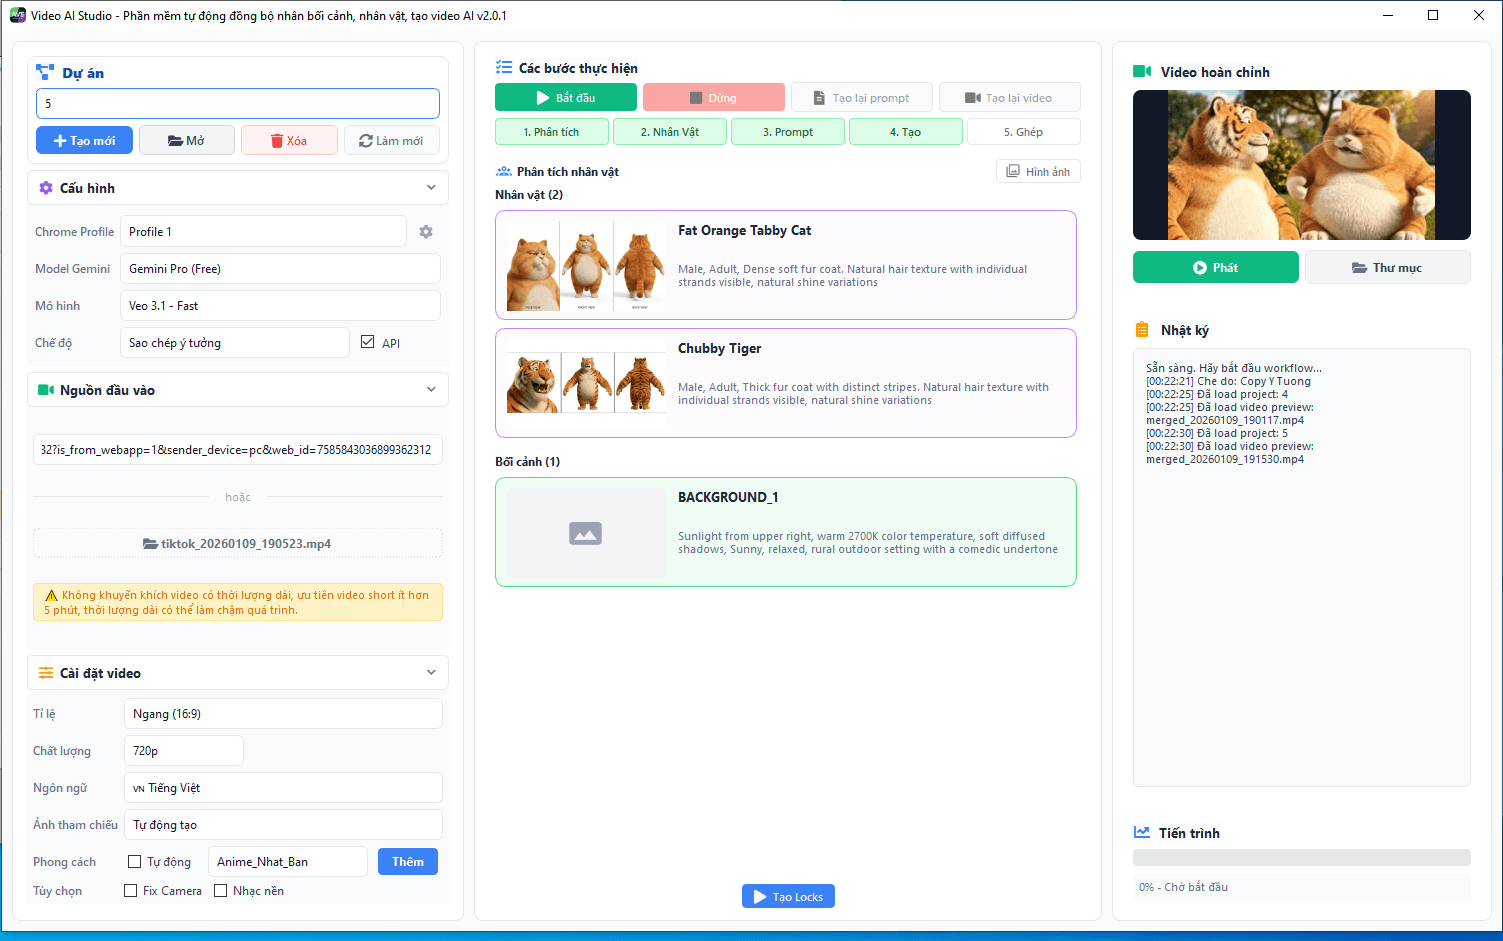Delete the project using the Xóa button
Screen dimensions: 1503x941
pyautogui.click(x=289, y=141)
